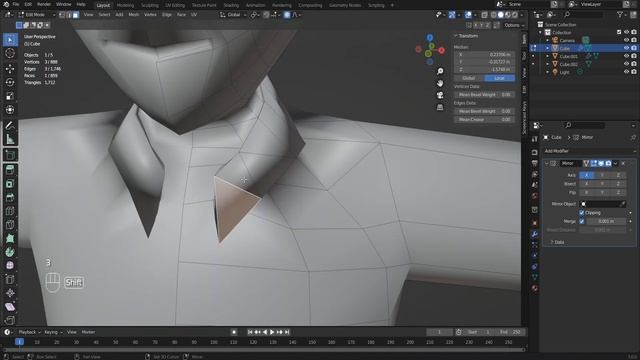Screen dimensions: 640x360
Task: Click the pan hand viewport icon
Action: (440, 83)
